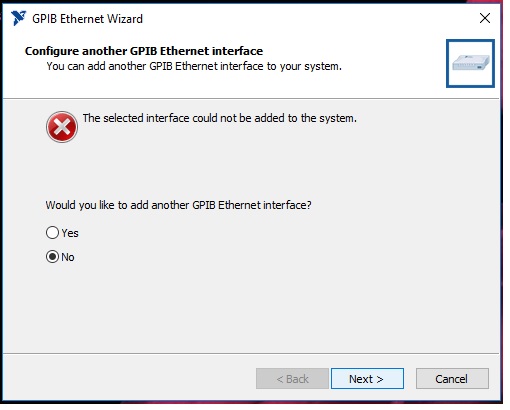Screen dimensions: 510x410
Task: Click the "Yes" option label text
Action: tap(70, 233)
